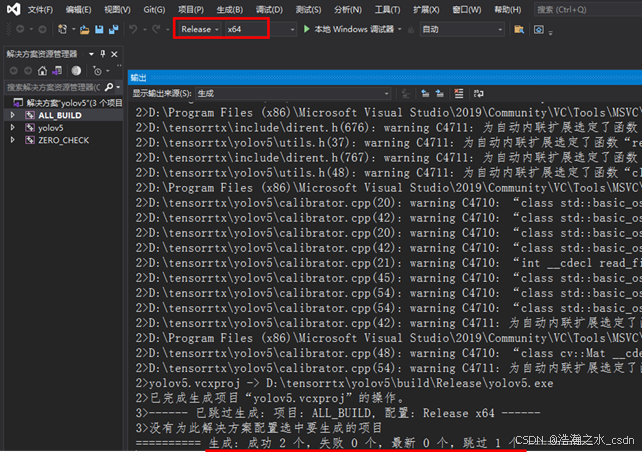Screen dimensions: 642x452
Task: Open the 分析(N) menu
Action: [348, 9]
